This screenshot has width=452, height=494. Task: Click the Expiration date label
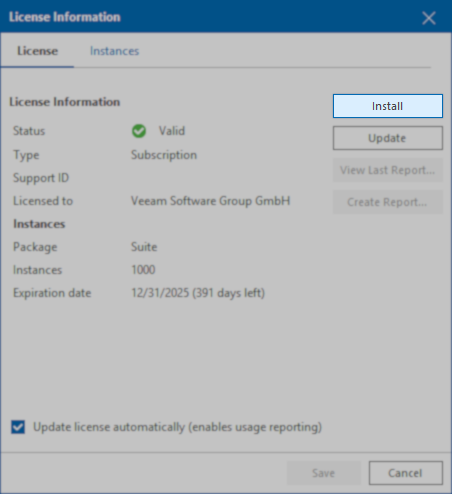click(x=52, y=293)
